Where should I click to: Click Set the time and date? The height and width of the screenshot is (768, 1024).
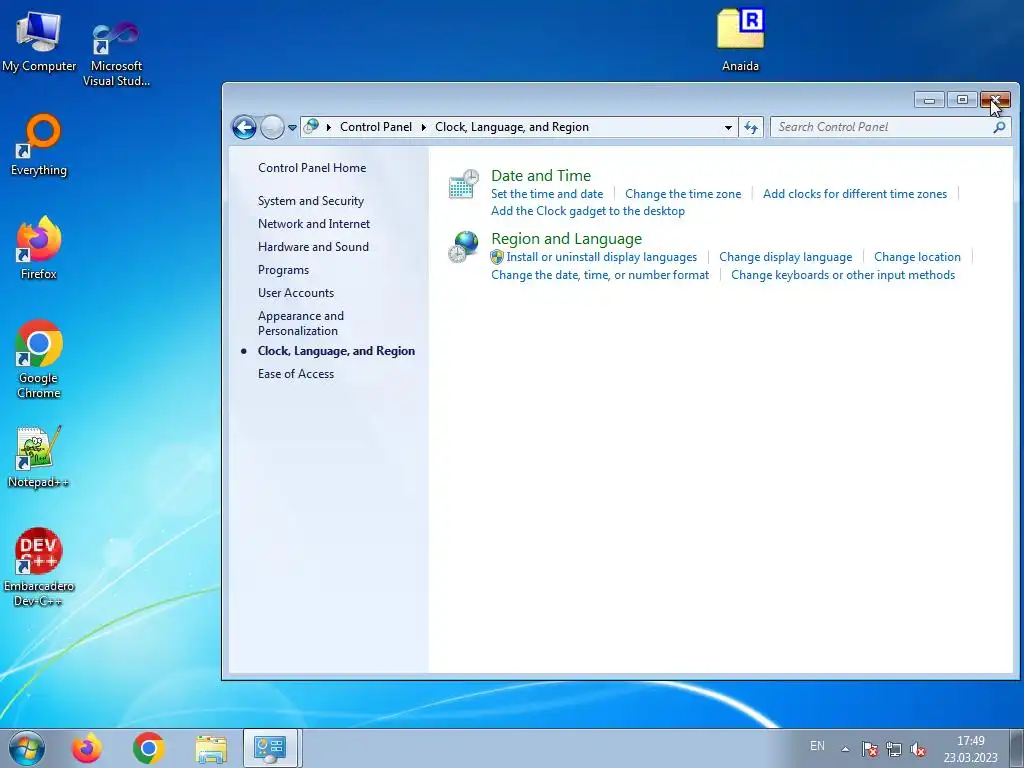click(x=547, y=194)
